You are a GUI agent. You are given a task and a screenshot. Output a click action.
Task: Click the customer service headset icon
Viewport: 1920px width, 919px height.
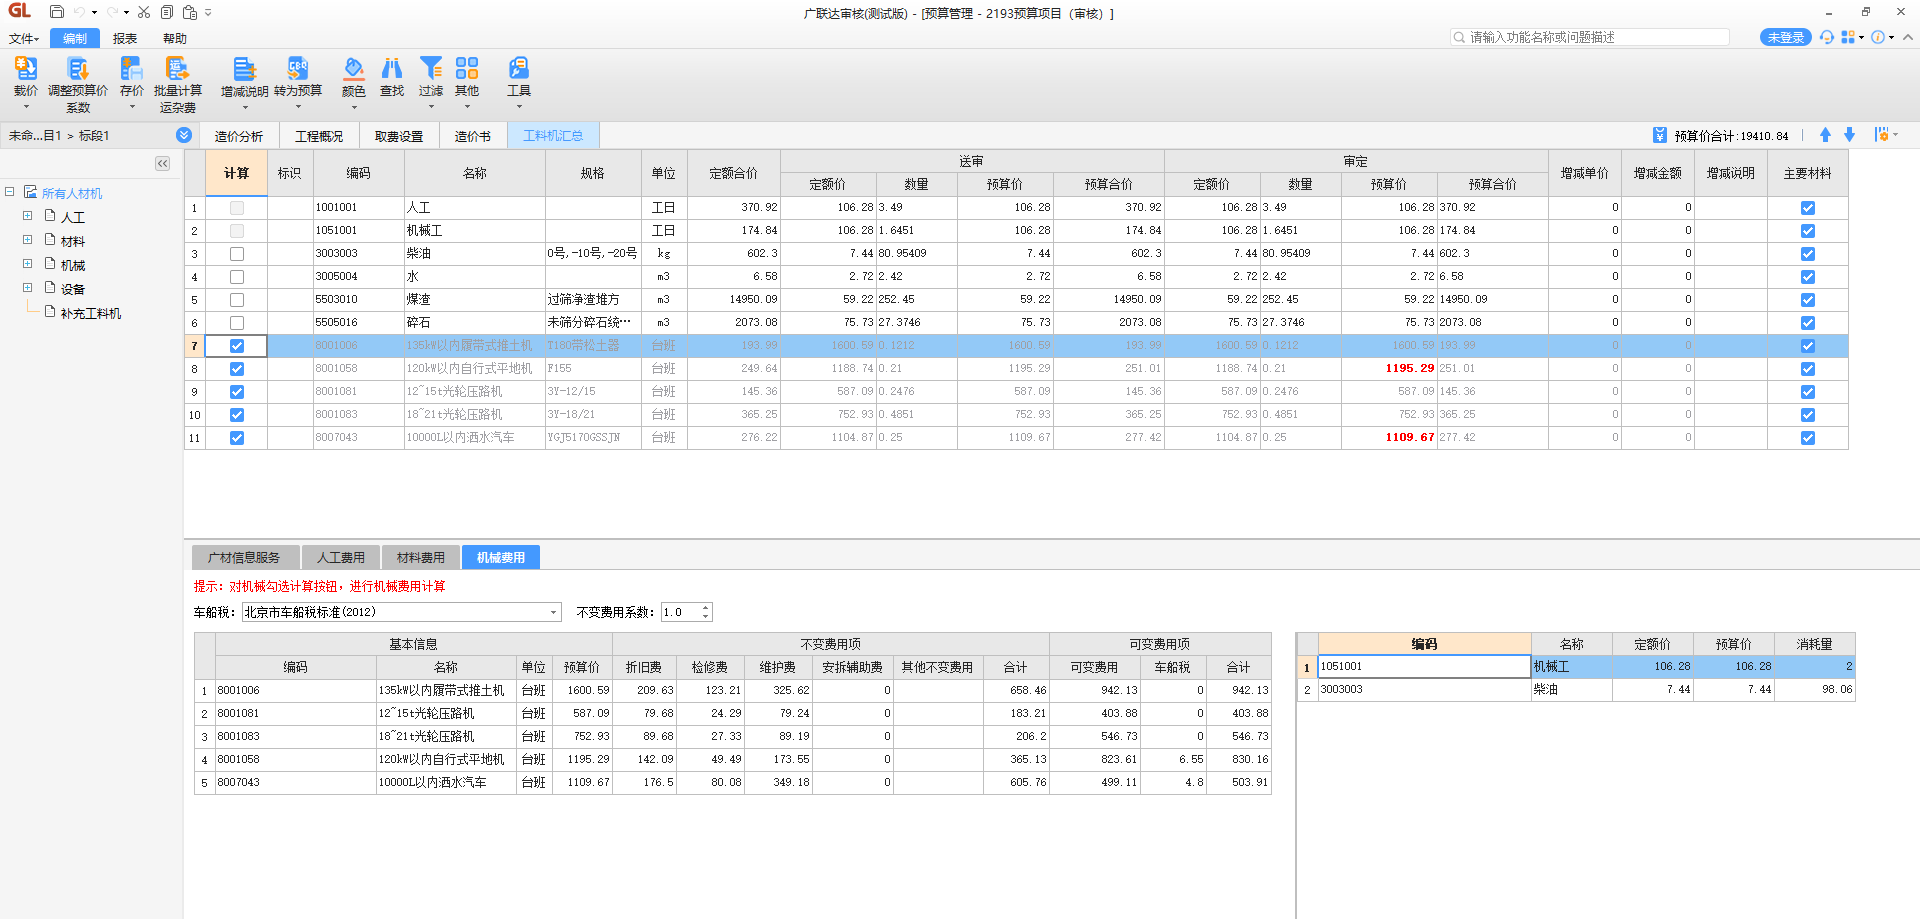coord(1827,37)
